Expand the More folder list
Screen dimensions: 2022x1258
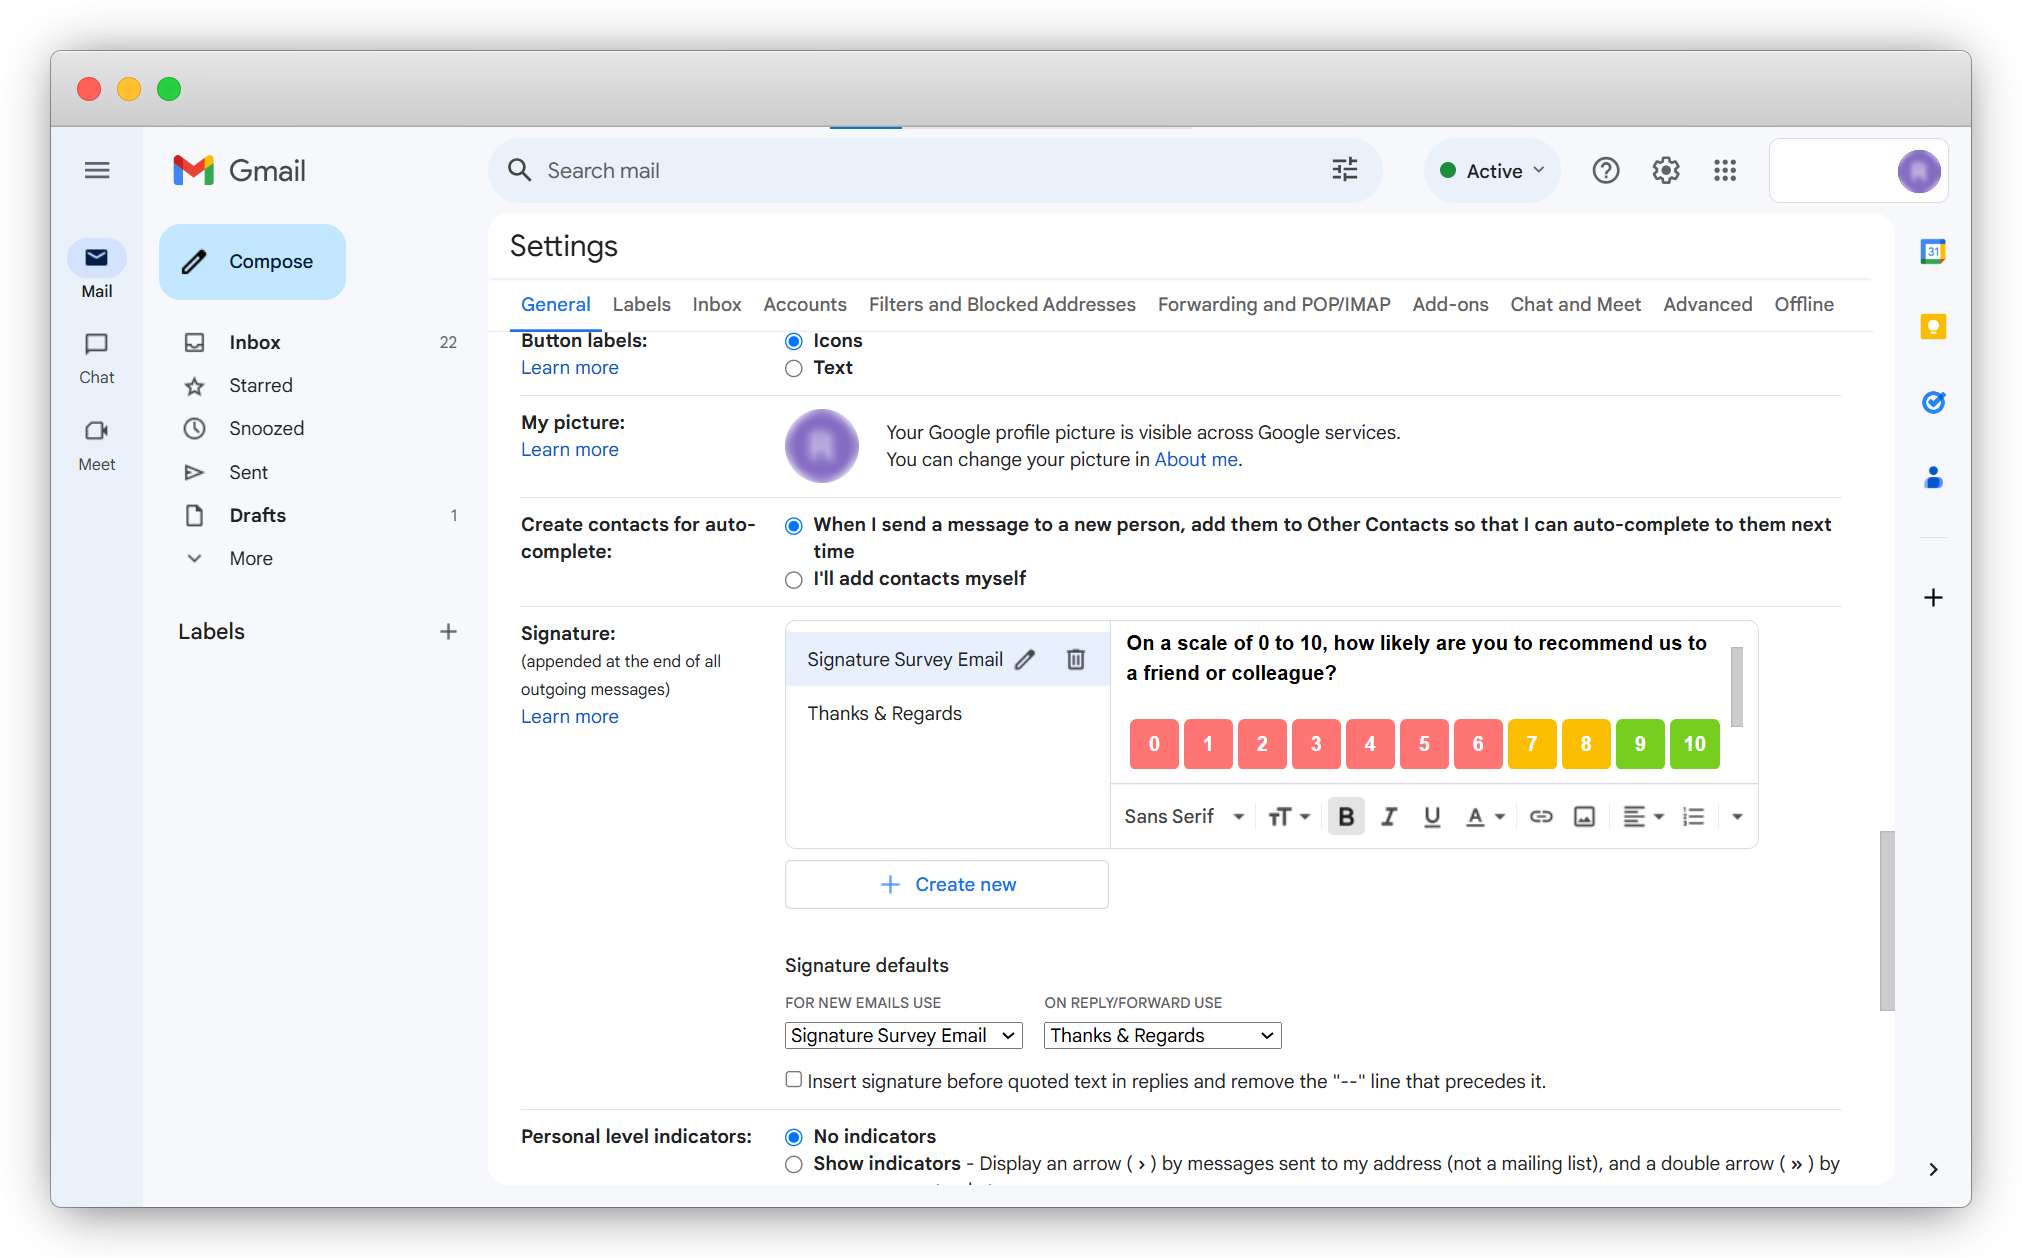coord(250,558)
